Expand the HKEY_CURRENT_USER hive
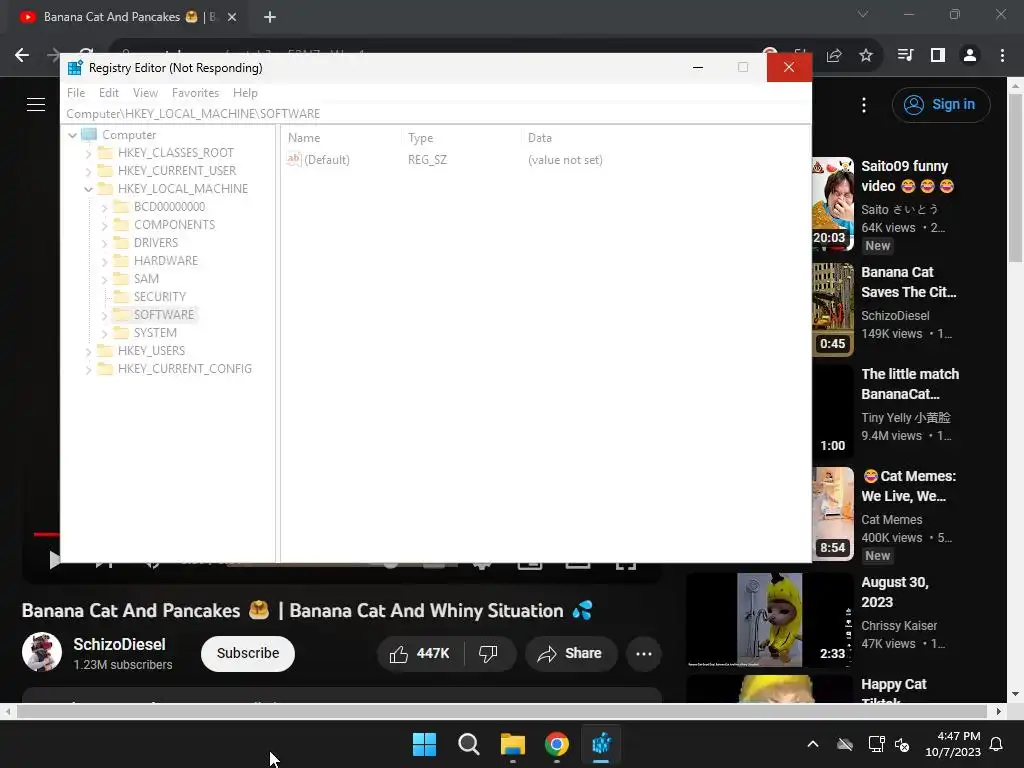Screen dimensions: 1024x768 (88, 171)
